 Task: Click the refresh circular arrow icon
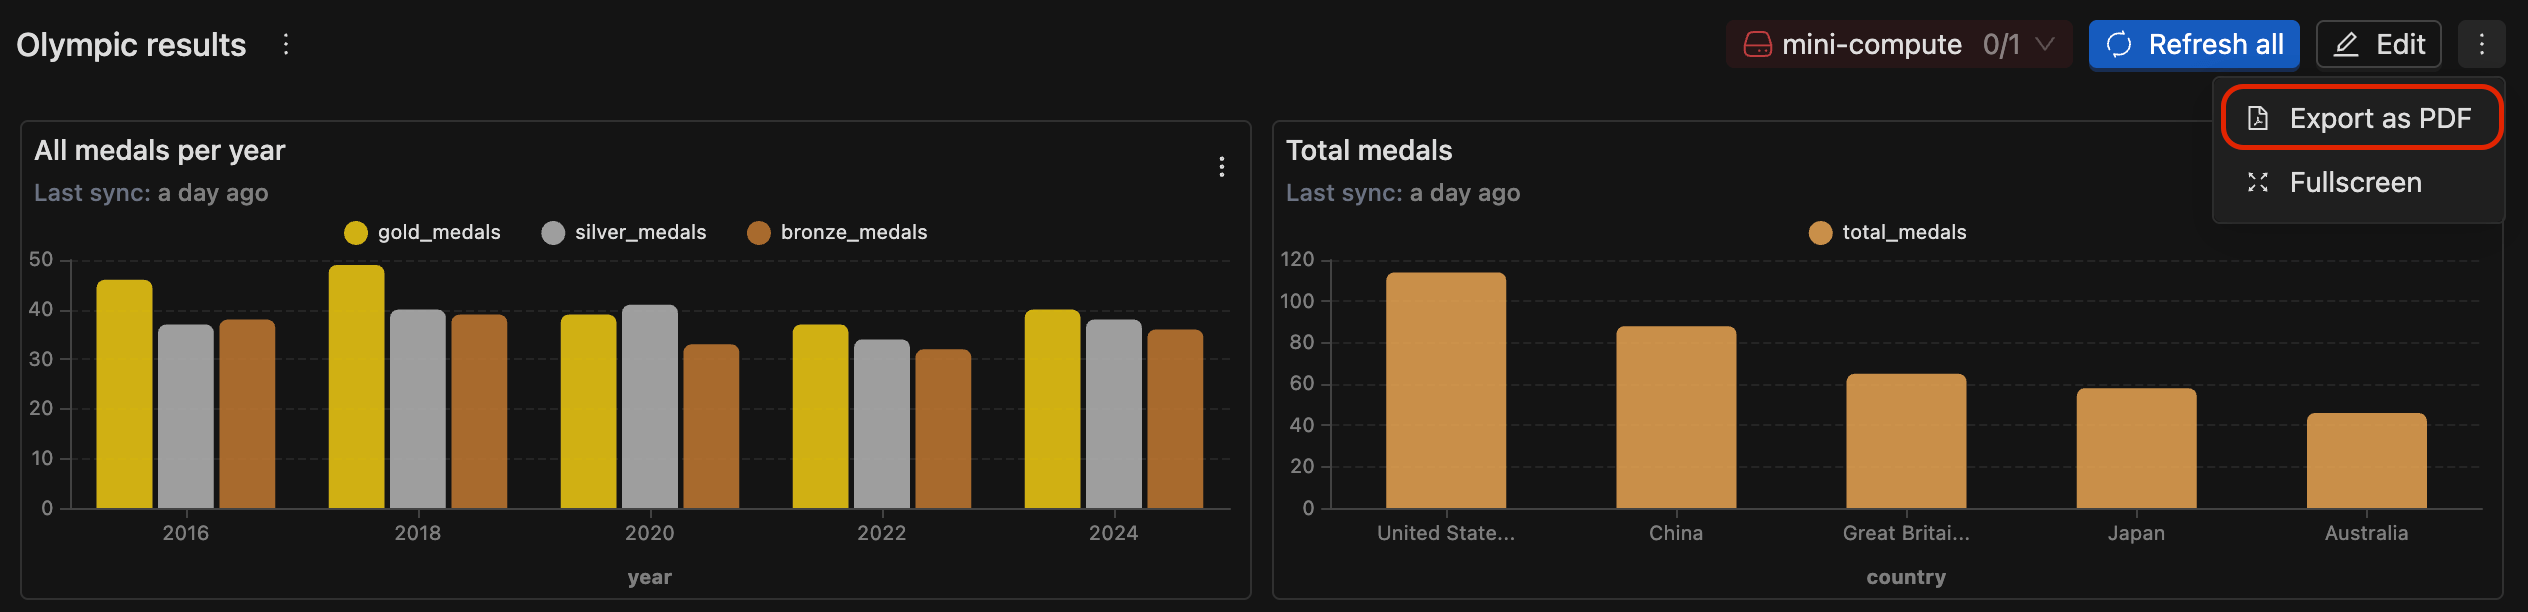[2119, 45]
